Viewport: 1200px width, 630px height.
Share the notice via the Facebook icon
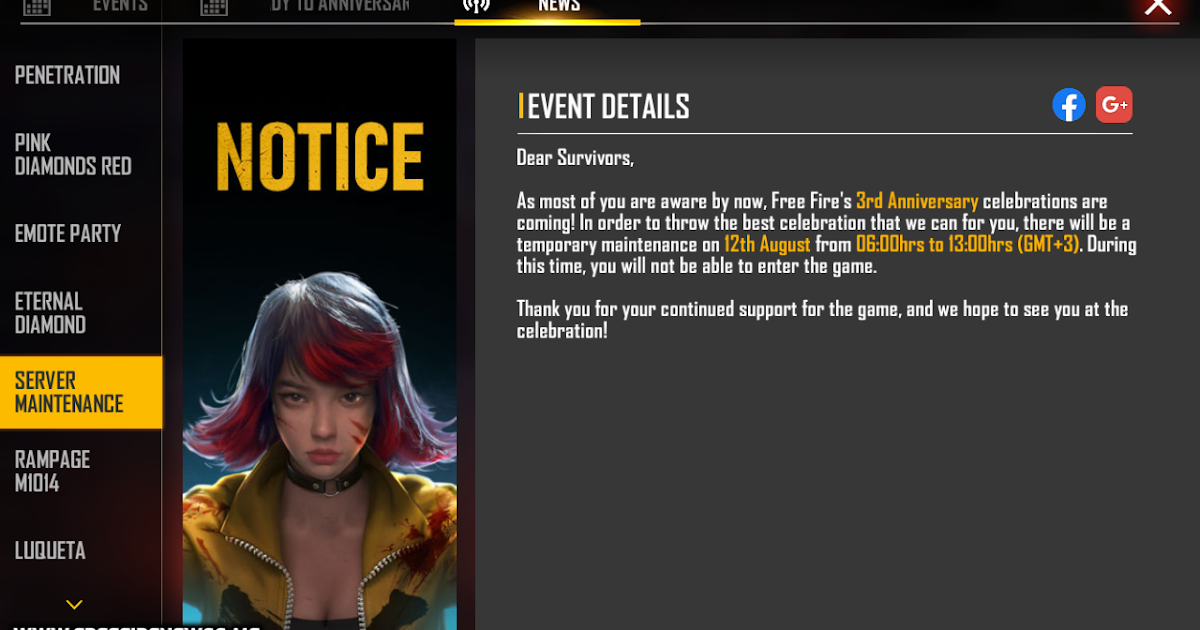1069,105
